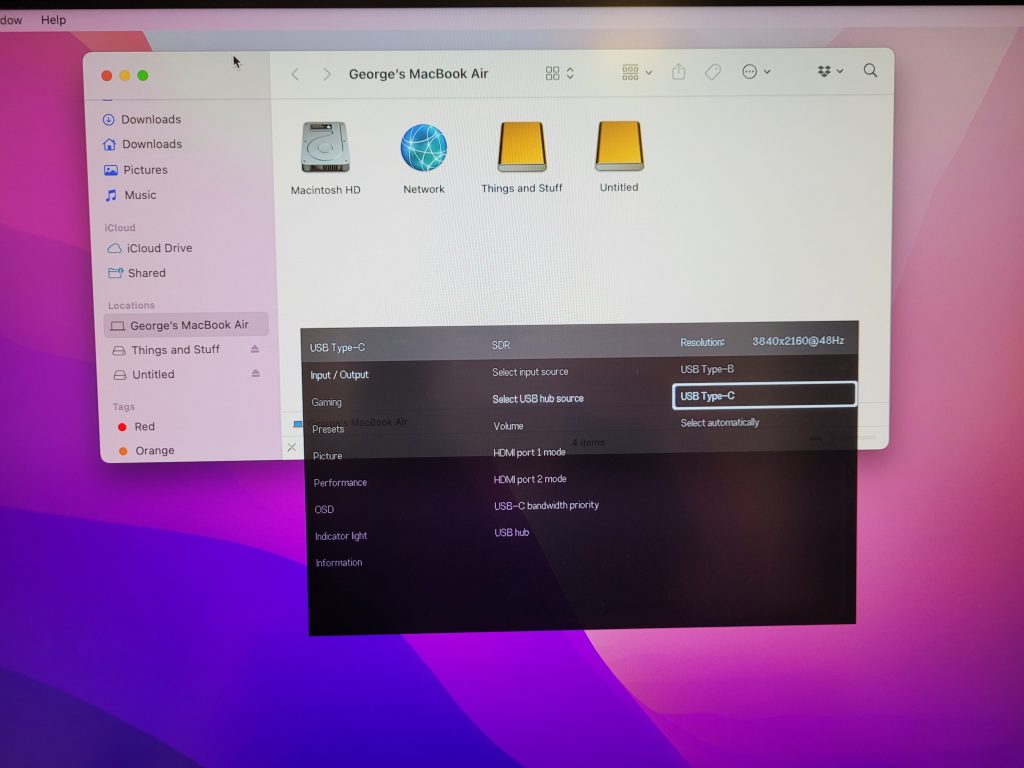Open HDMI port 1 mode setting
The height and width of the screenshot is (768, 1024).
(x=529, y=453)
